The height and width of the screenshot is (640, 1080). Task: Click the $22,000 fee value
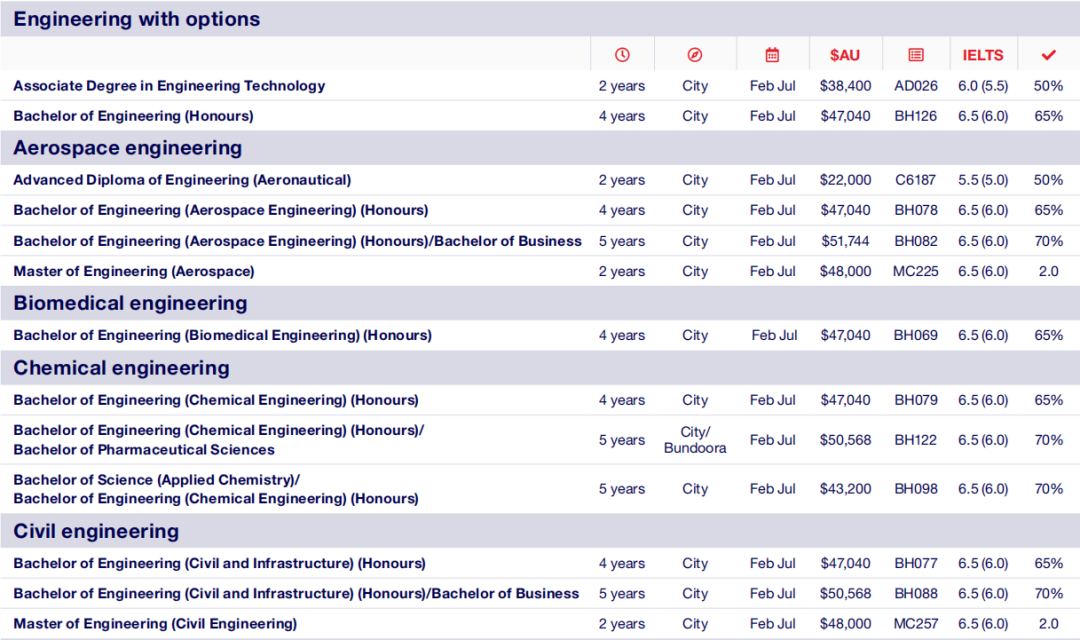click(x=845, y=180)
